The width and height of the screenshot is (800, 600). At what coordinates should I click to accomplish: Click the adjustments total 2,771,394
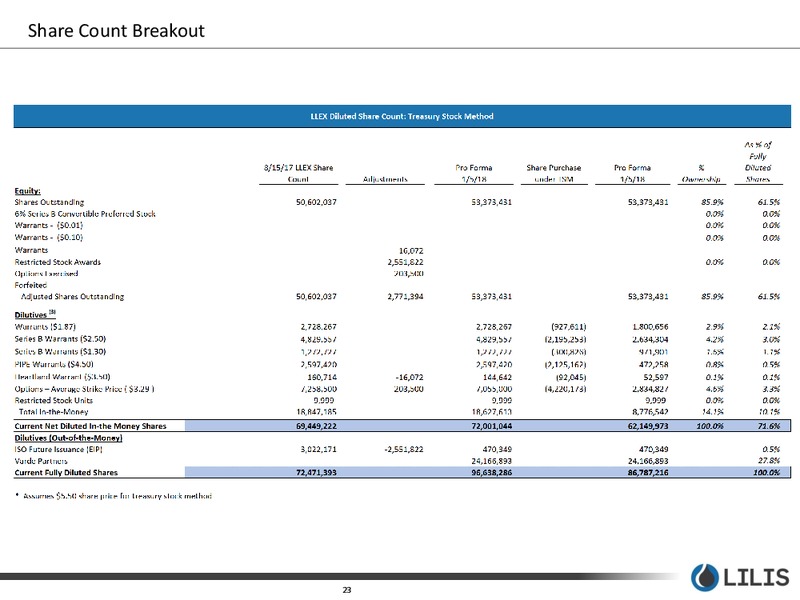pyautogui.click(x=406, y=296)
